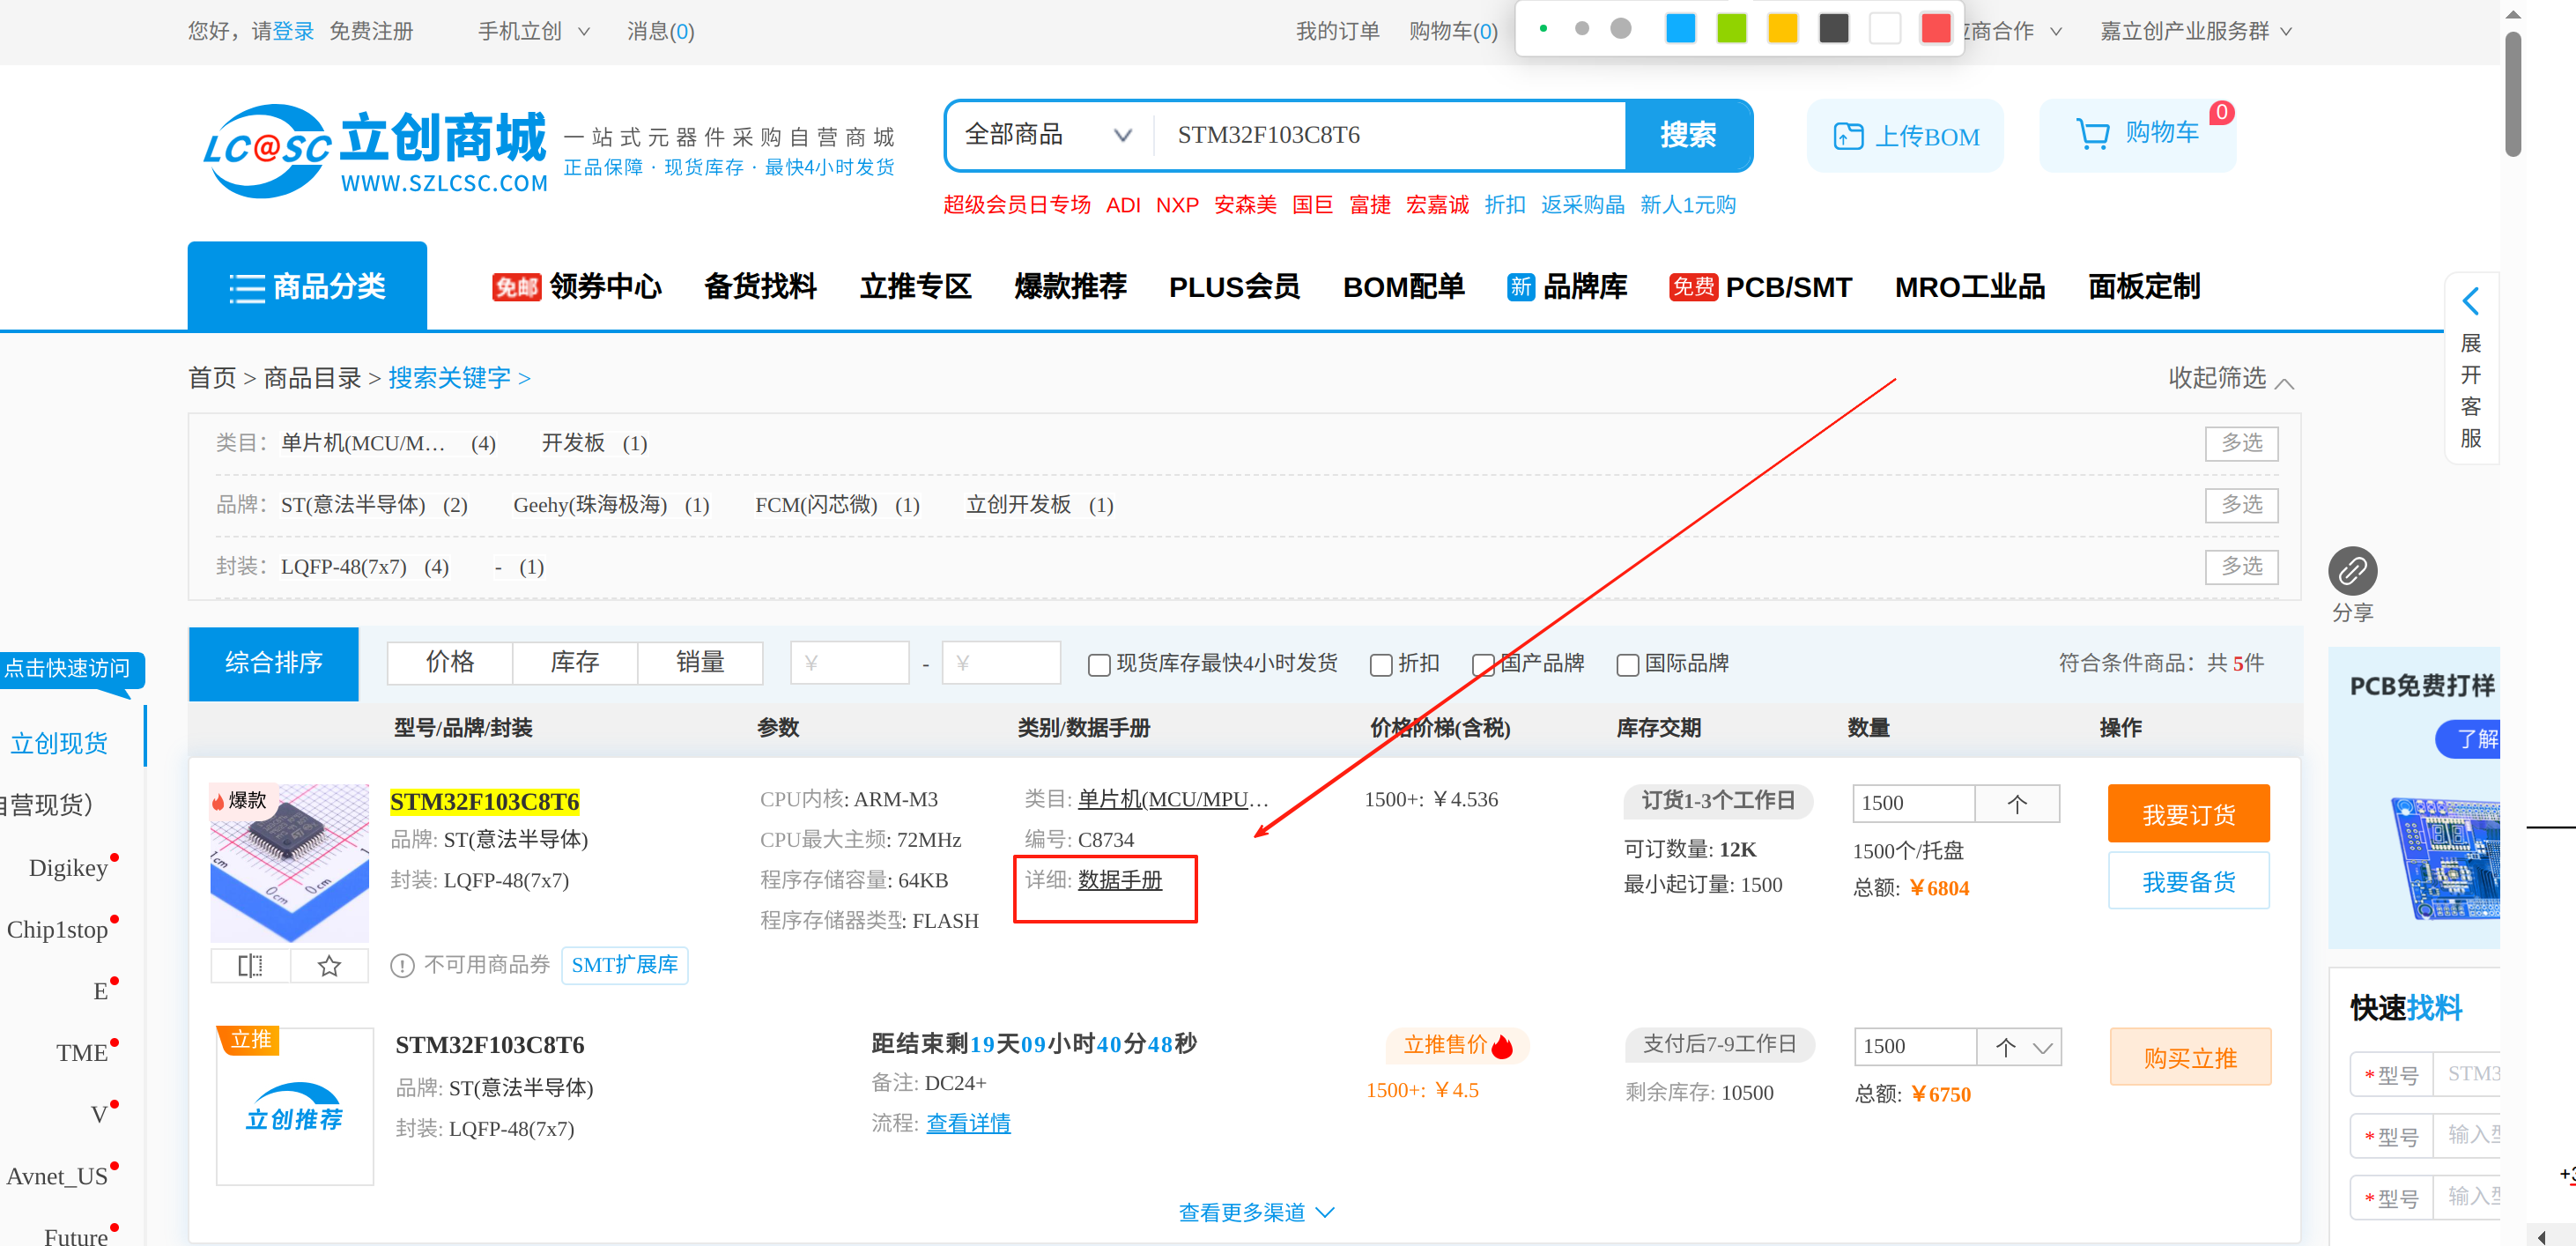This screenshot has height=1246, width=2576.
Task: Expand 嘉立创产业服务群 dropdown
Action: [2195, 31]
